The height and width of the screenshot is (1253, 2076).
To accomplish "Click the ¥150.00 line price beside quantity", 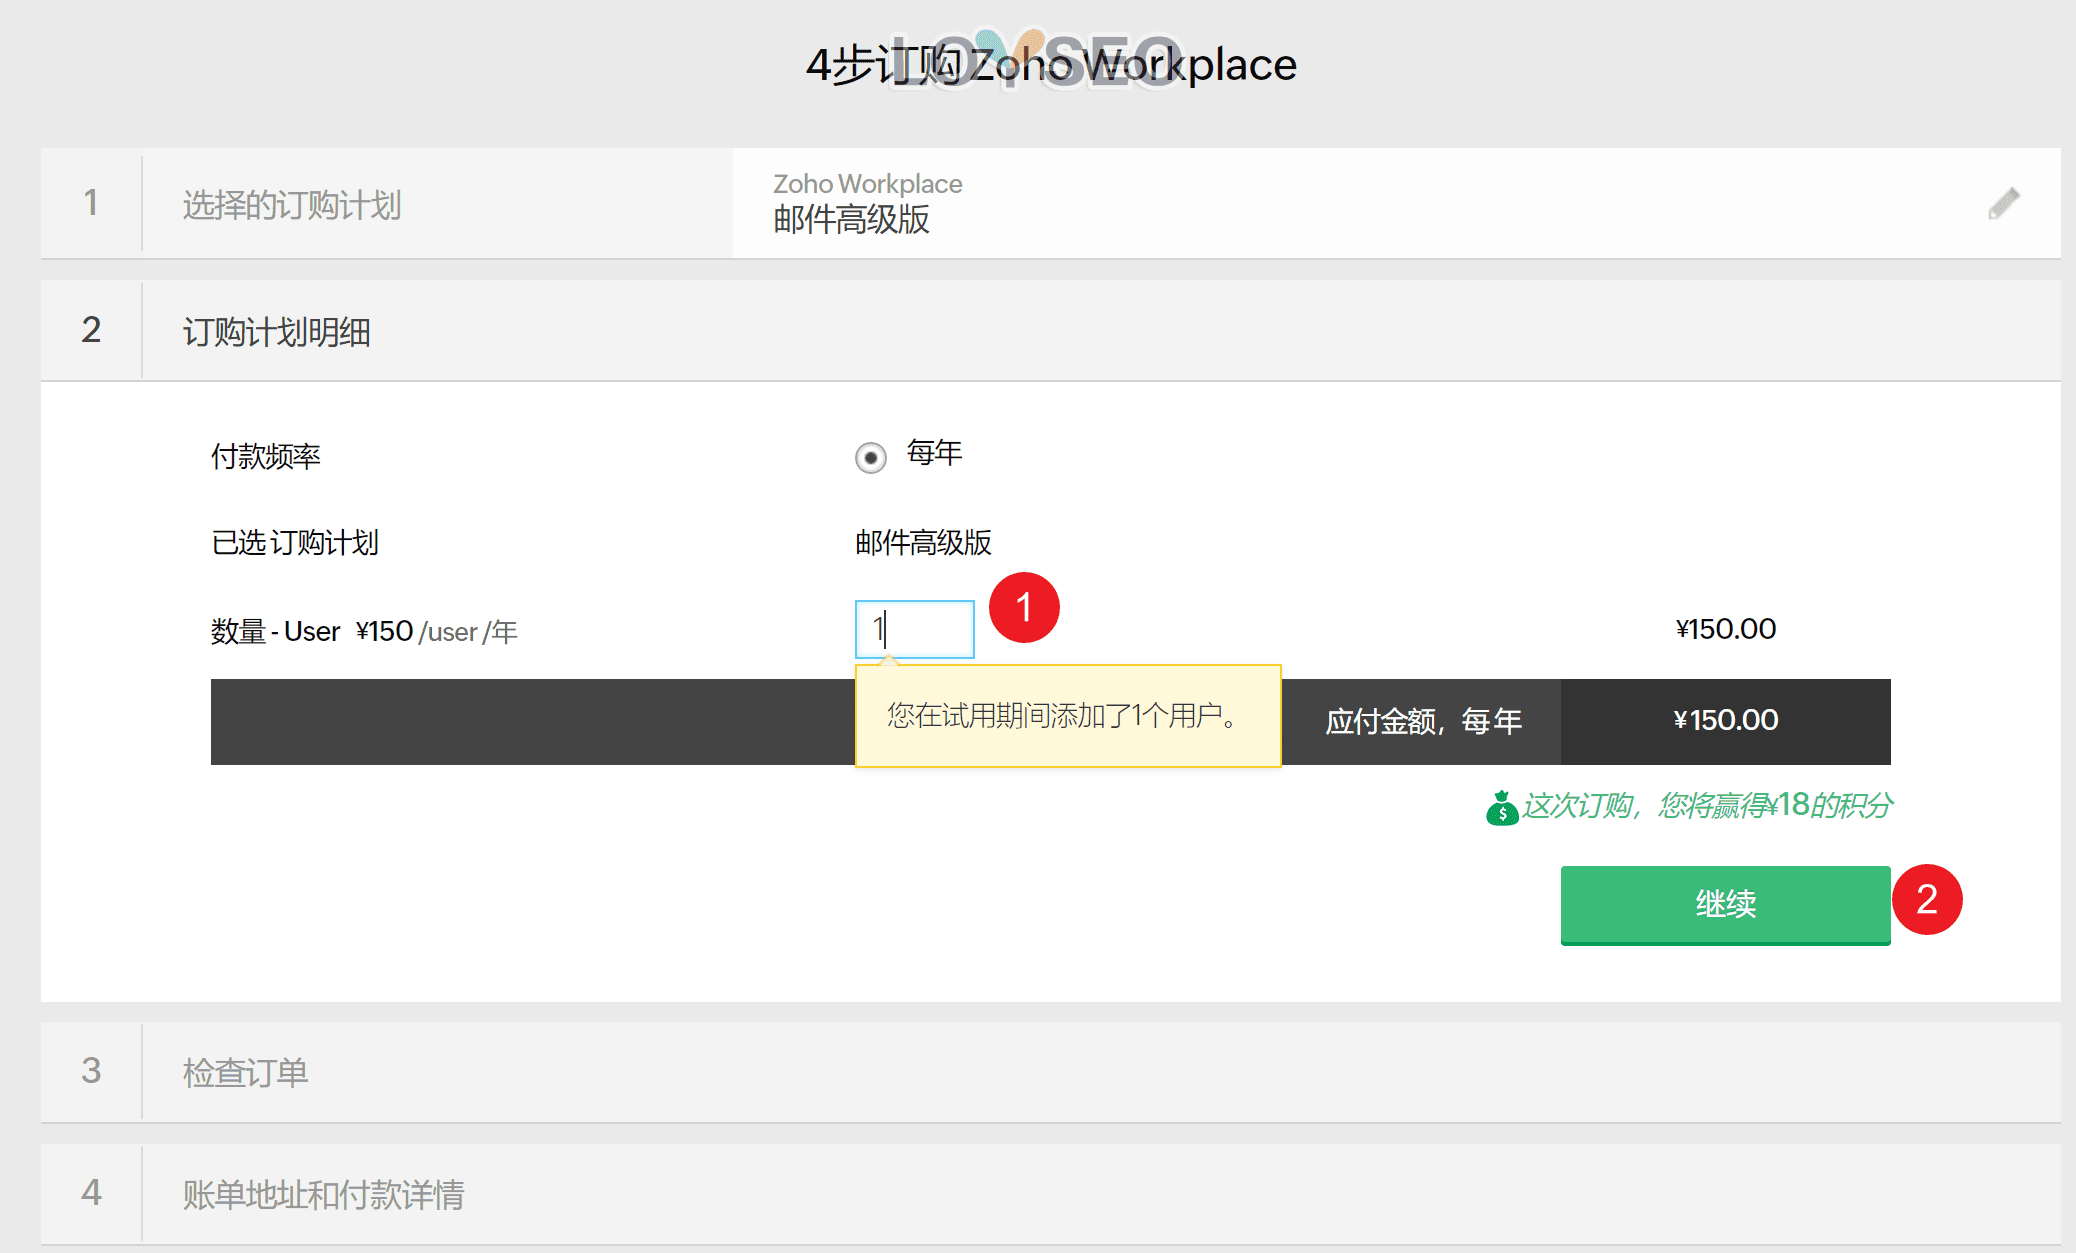I will pyautogui.click(x=1726, y=629).
